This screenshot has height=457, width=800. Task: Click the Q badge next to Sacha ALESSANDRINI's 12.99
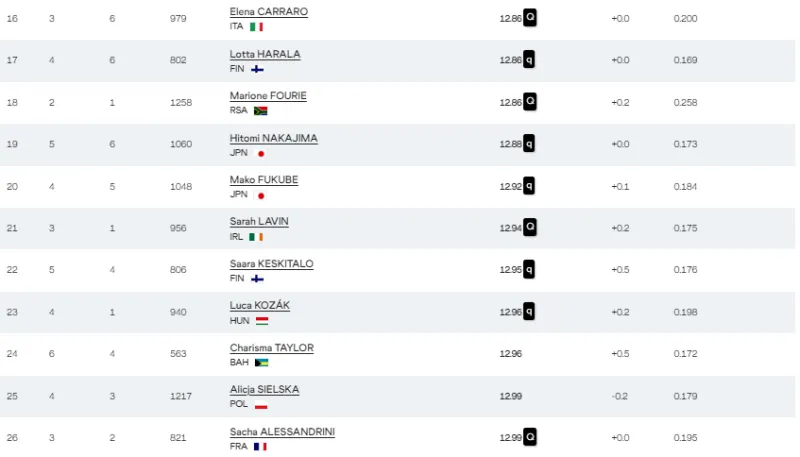coord(530,437)
